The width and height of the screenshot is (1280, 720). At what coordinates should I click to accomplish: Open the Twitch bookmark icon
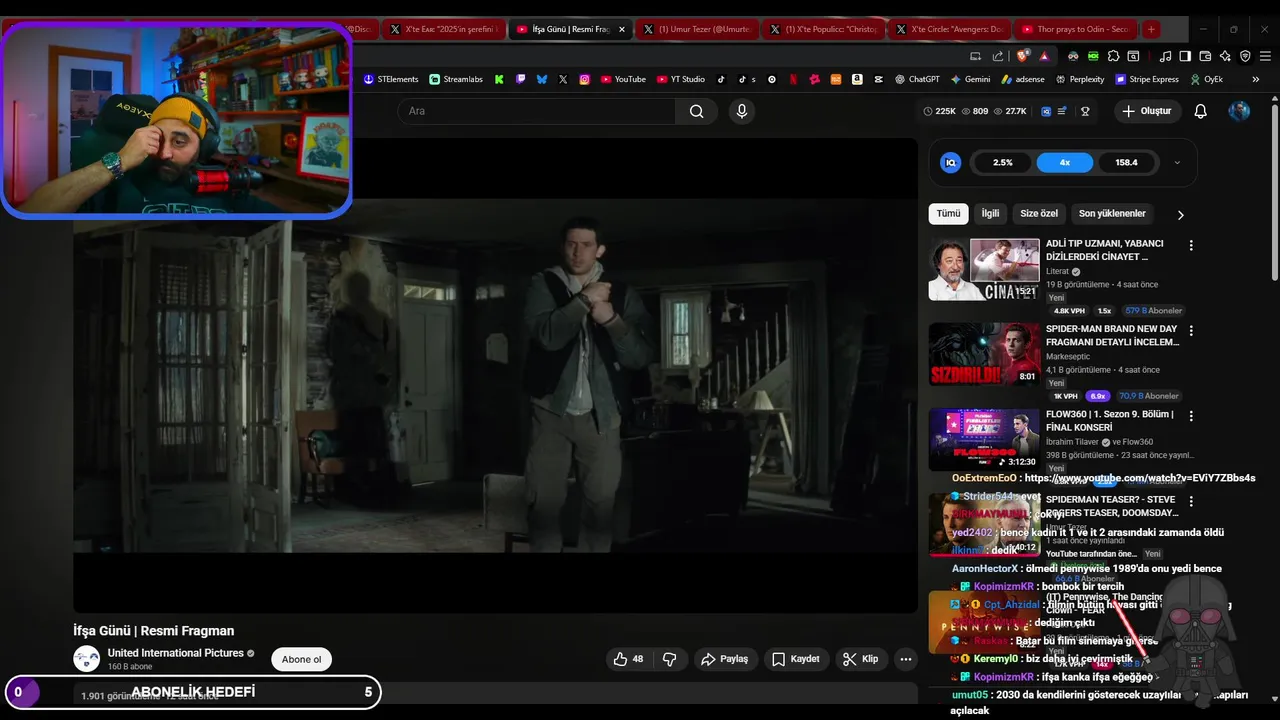coord(520,79)
